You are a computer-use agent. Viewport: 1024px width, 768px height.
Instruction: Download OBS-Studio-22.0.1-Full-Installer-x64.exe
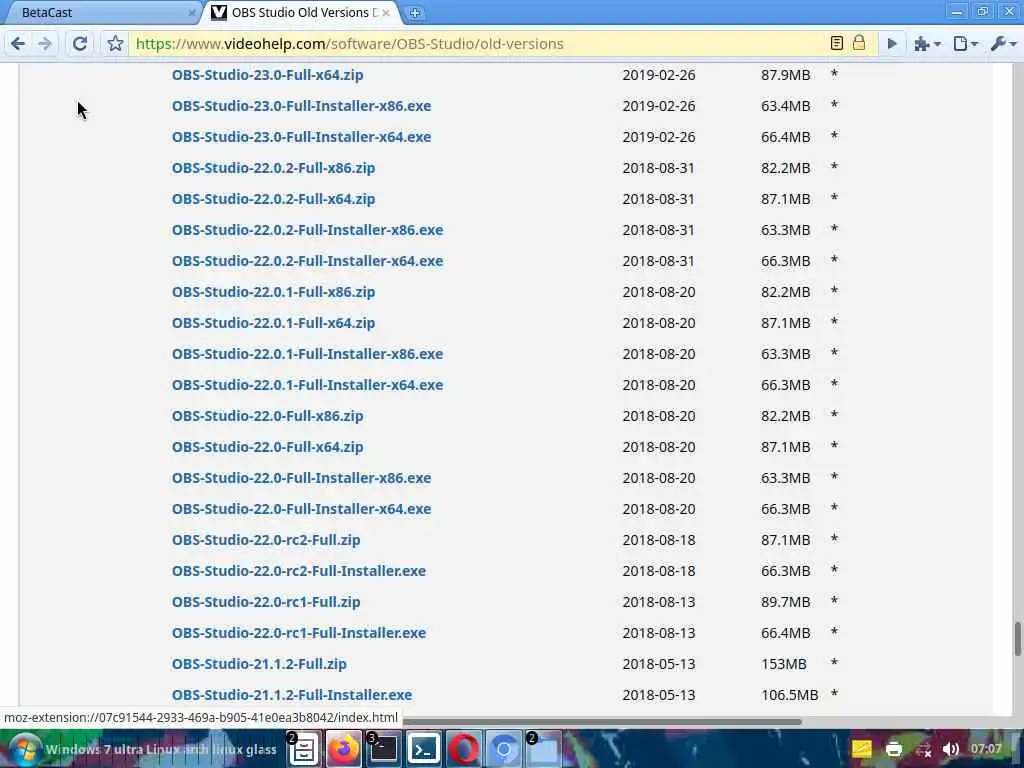coord(307,385)
